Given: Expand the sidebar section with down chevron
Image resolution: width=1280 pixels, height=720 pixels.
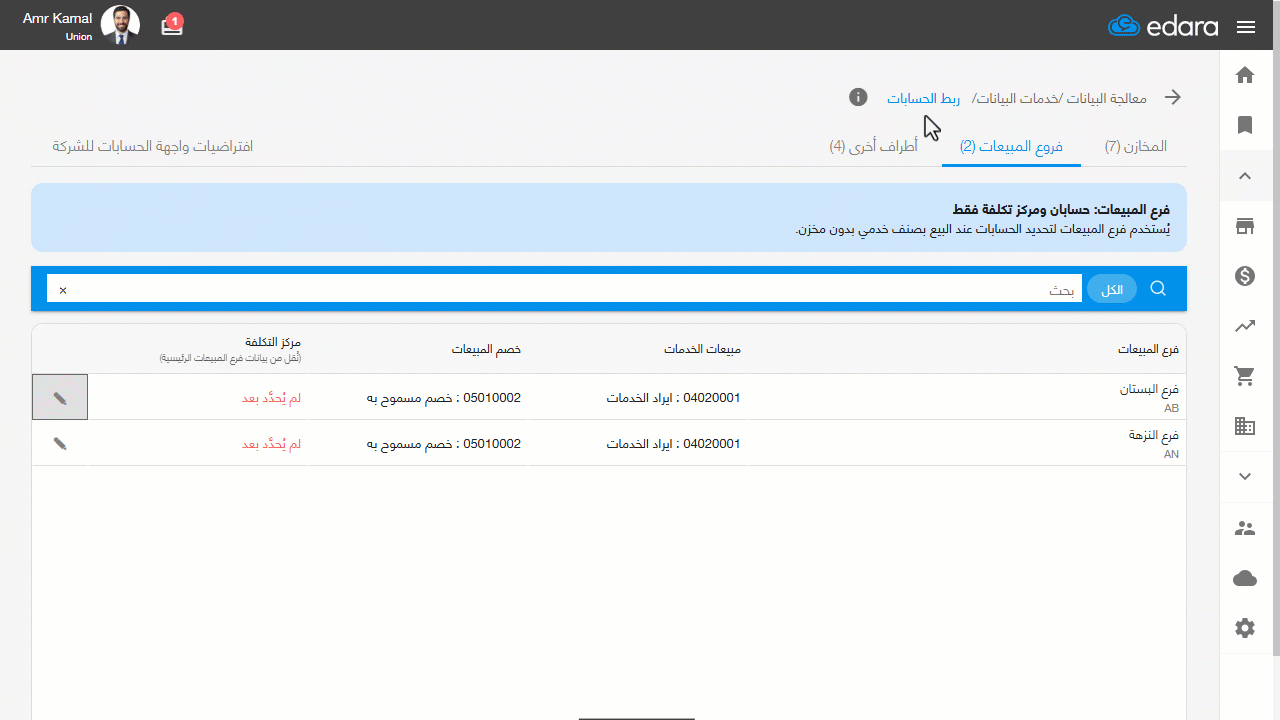Looking at the screenshot, I should [x=1245, y=476].
